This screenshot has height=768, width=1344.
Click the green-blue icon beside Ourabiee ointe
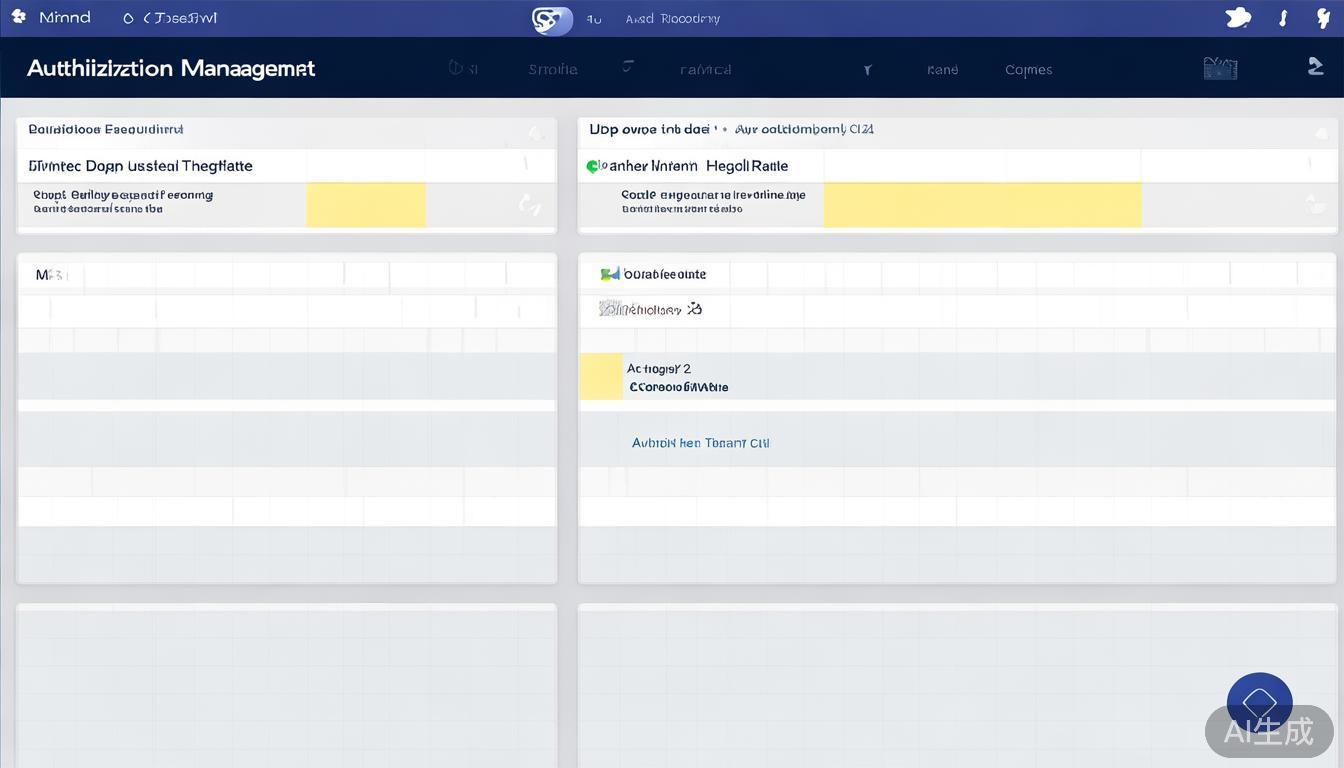click(x=609, y=274)
